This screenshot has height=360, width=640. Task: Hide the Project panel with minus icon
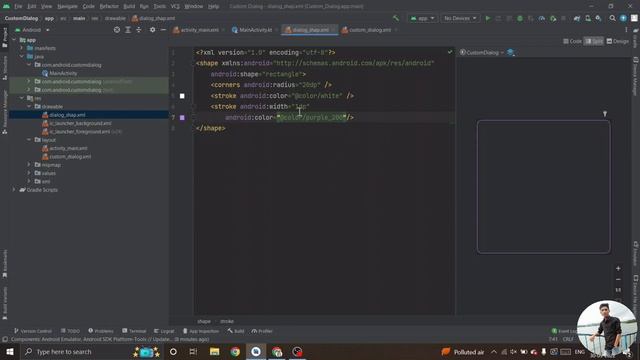coord(163,30)
